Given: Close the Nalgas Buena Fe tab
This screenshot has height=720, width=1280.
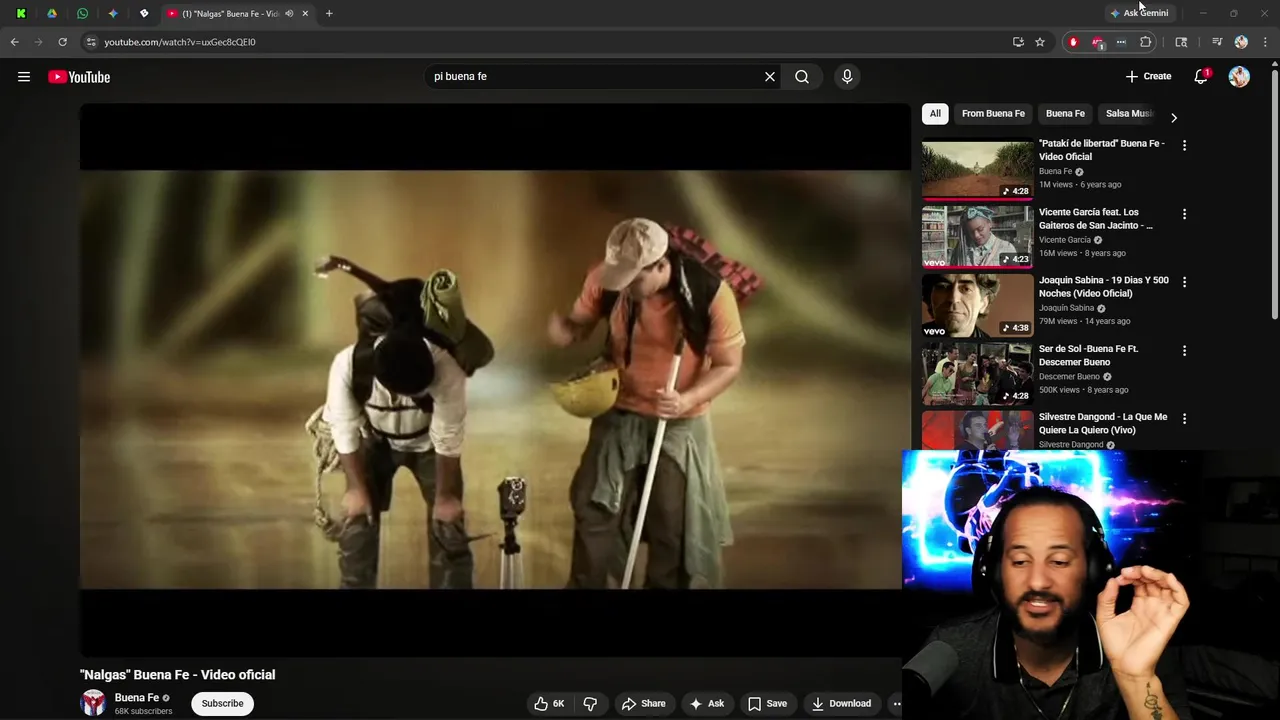Looking at the screenshot, I should [305, 13].
